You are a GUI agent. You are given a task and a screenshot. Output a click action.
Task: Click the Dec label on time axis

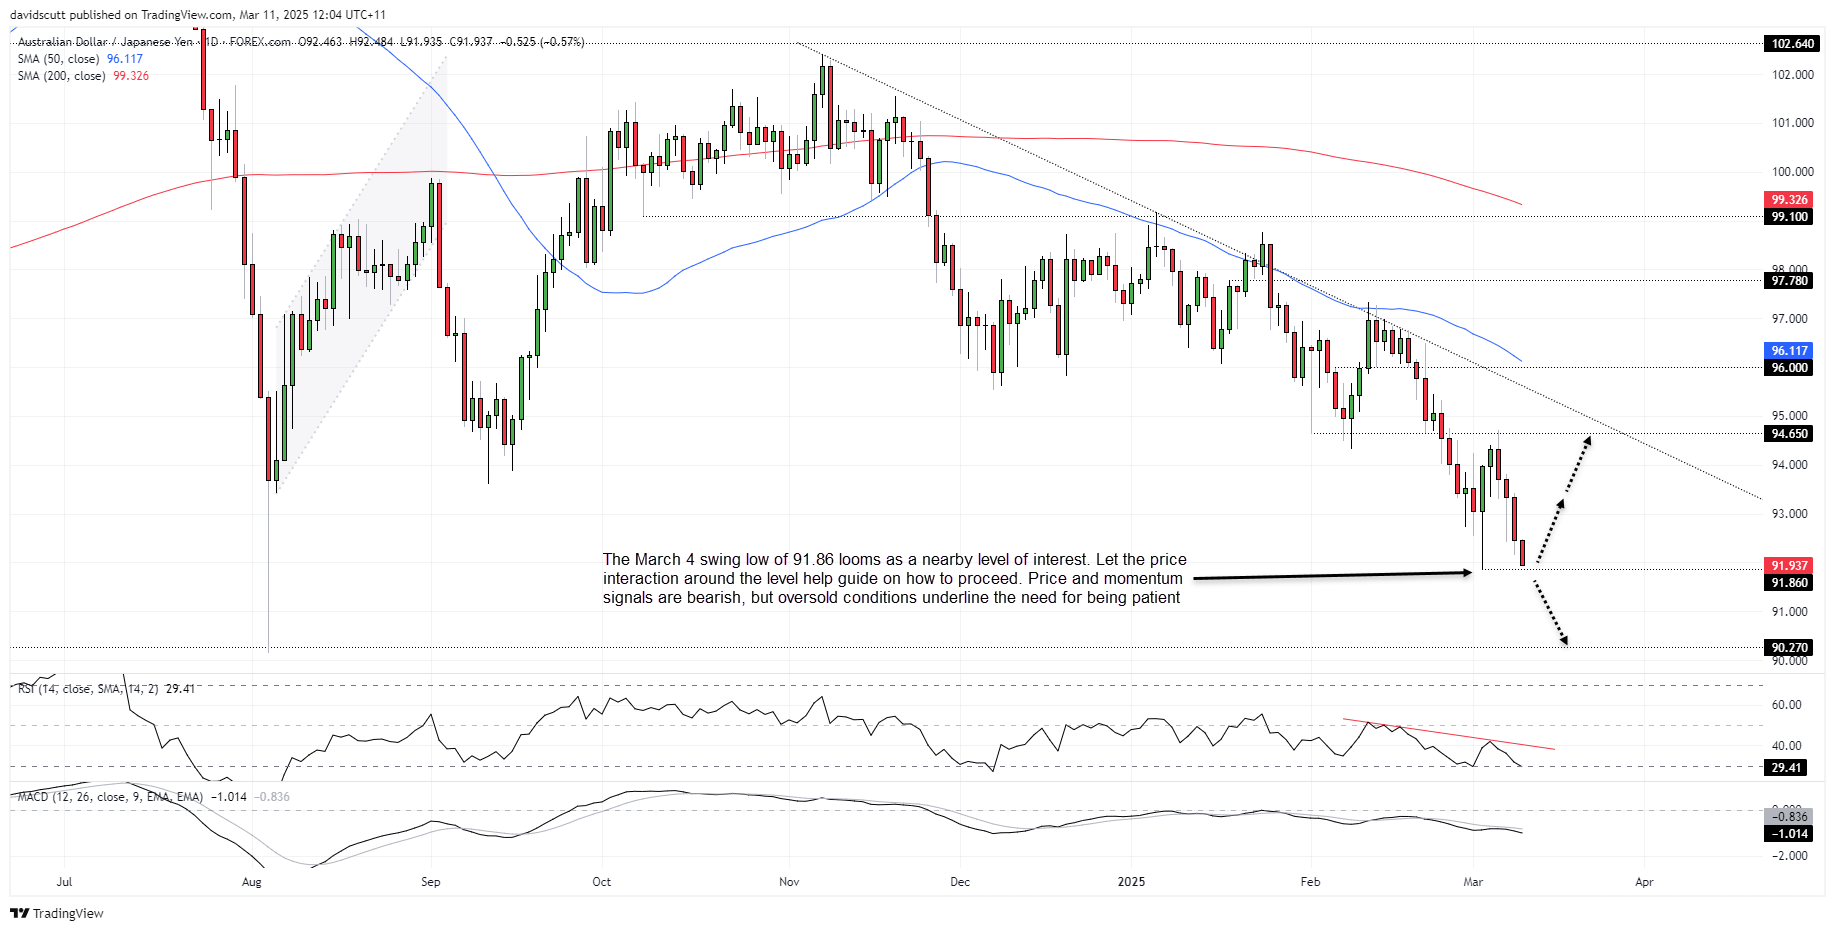[960, 882]
